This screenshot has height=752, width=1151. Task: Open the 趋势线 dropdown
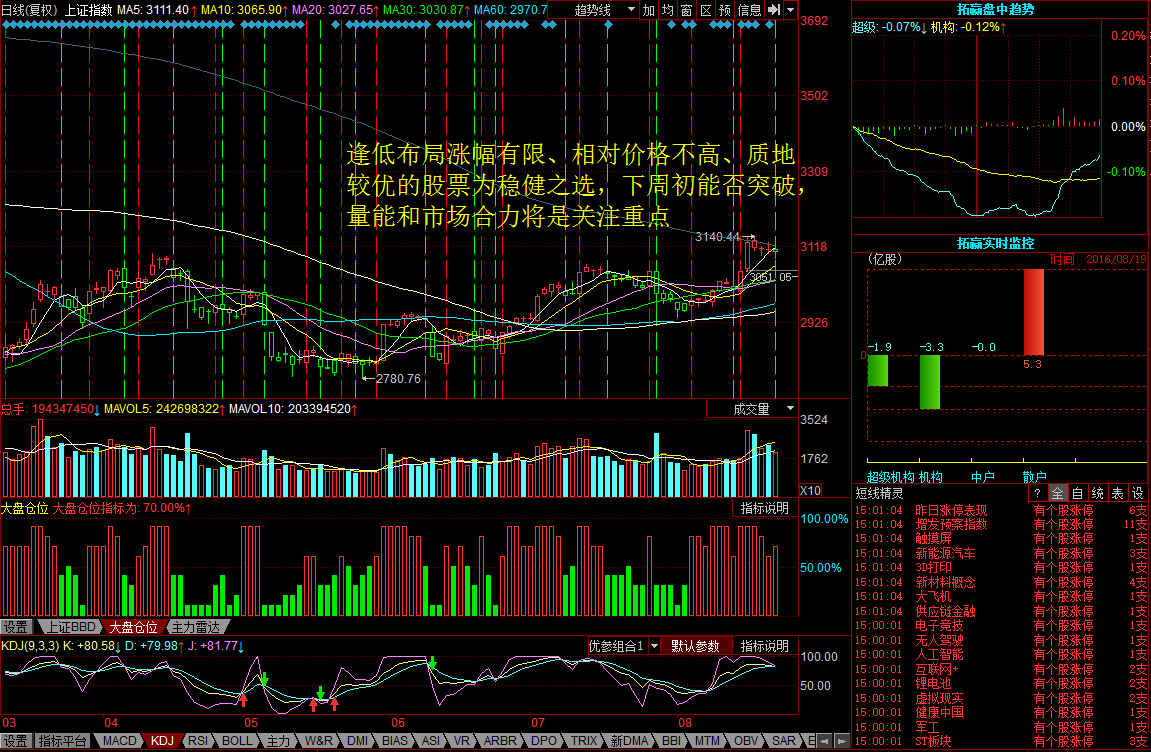(605, 10)
